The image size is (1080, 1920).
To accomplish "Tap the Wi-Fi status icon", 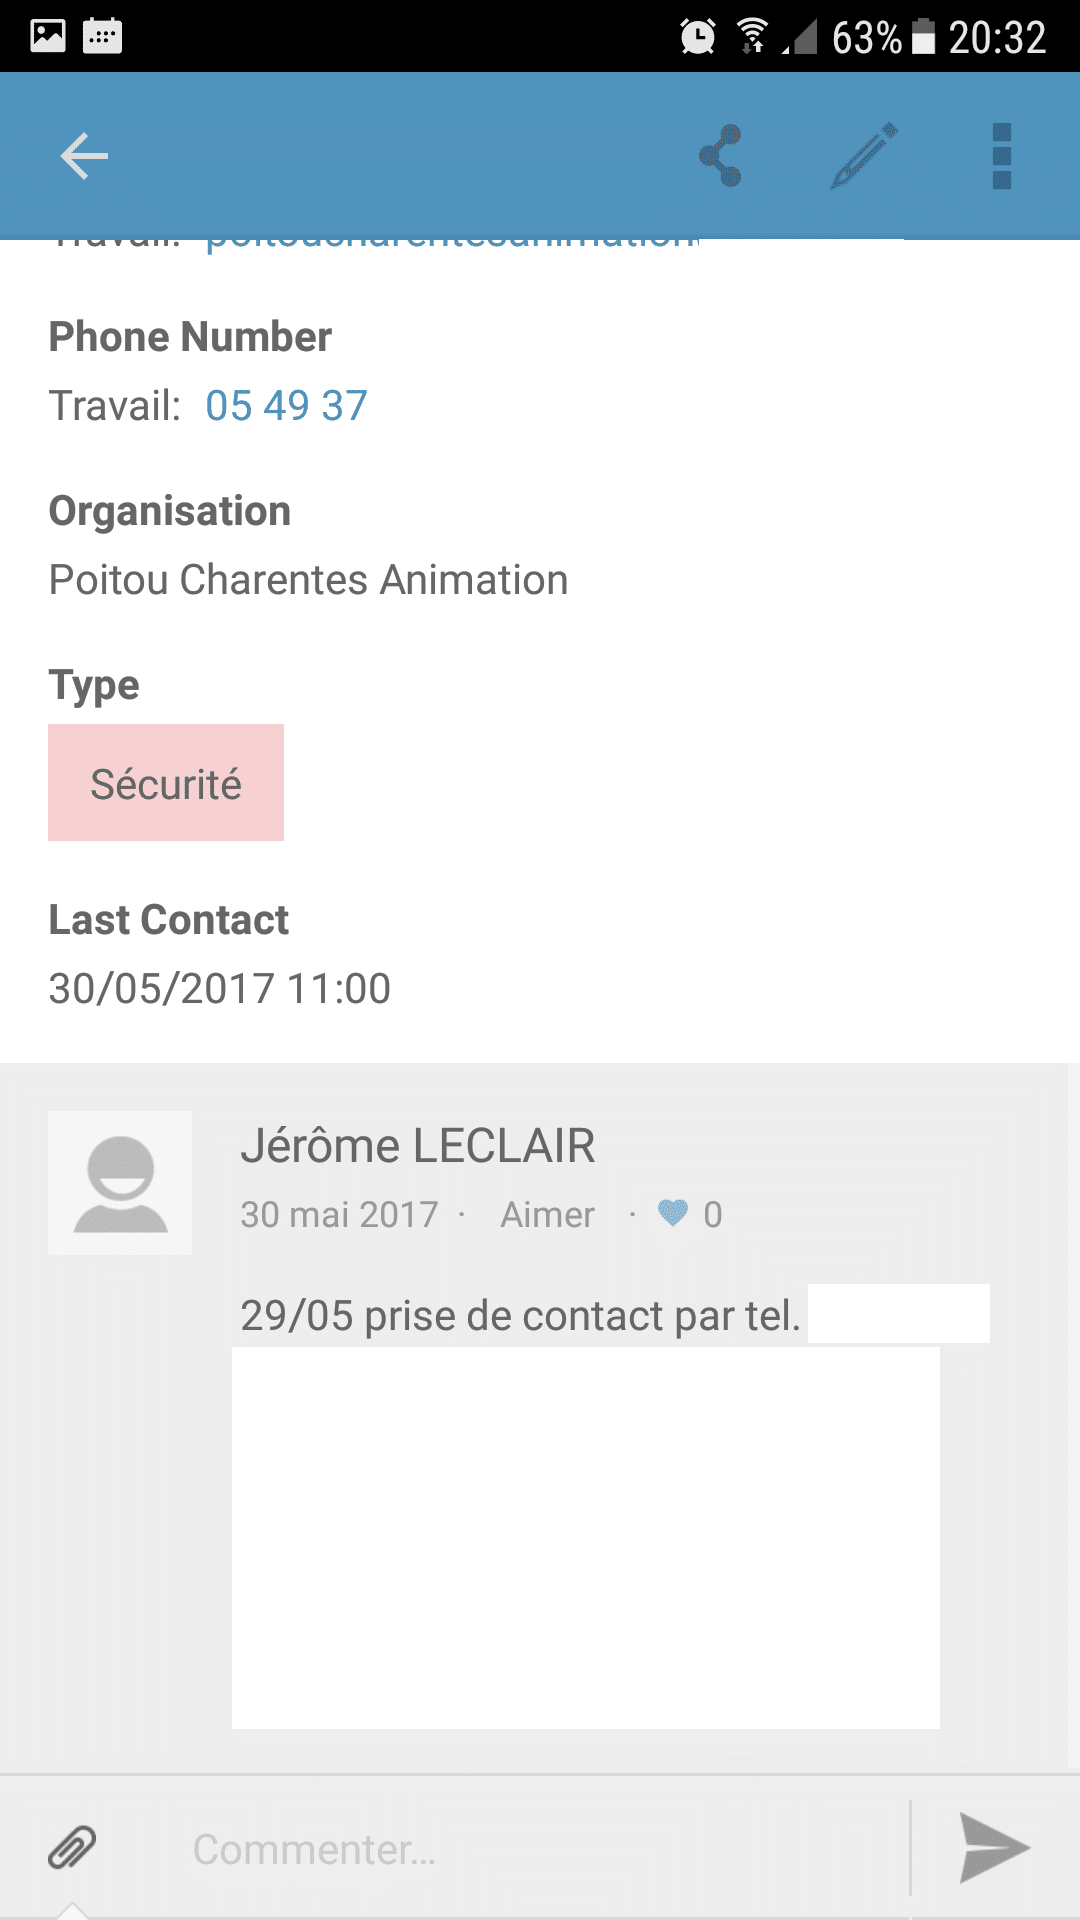I will 752,36.
